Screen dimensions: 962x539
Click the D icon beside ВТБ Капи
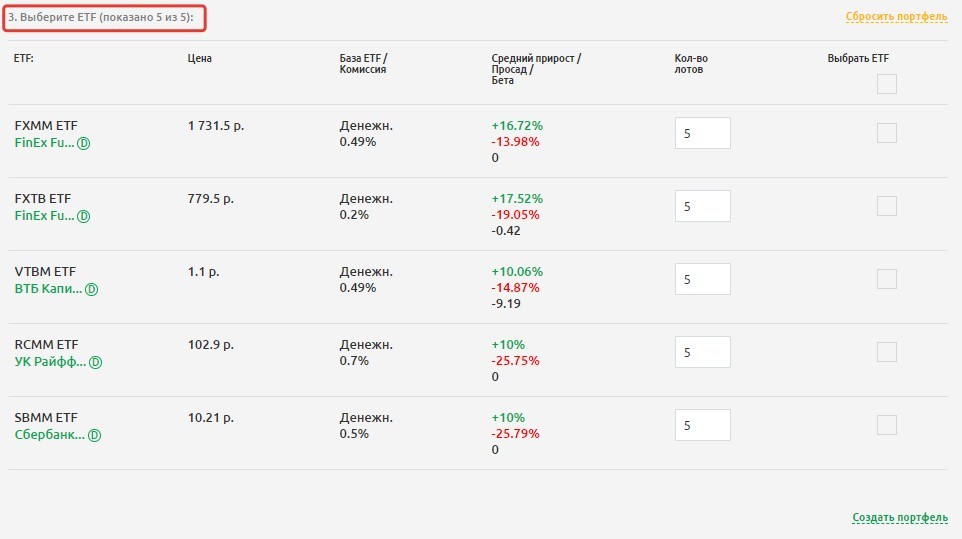click(x=91, y=289)
